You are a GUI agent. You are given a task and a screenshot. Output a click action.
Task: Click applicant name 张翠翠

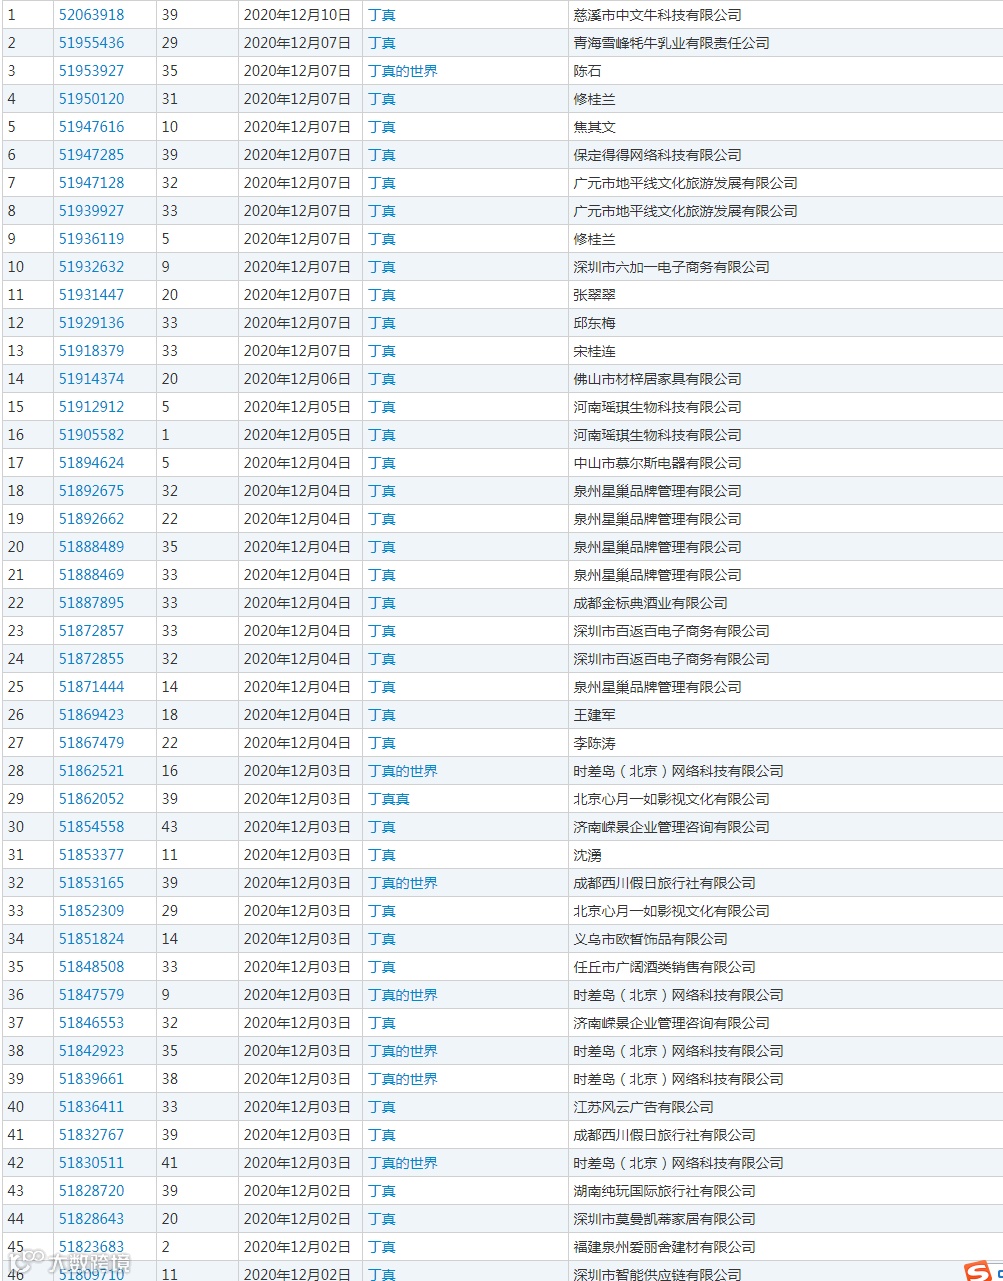click(x=595, y=295)
